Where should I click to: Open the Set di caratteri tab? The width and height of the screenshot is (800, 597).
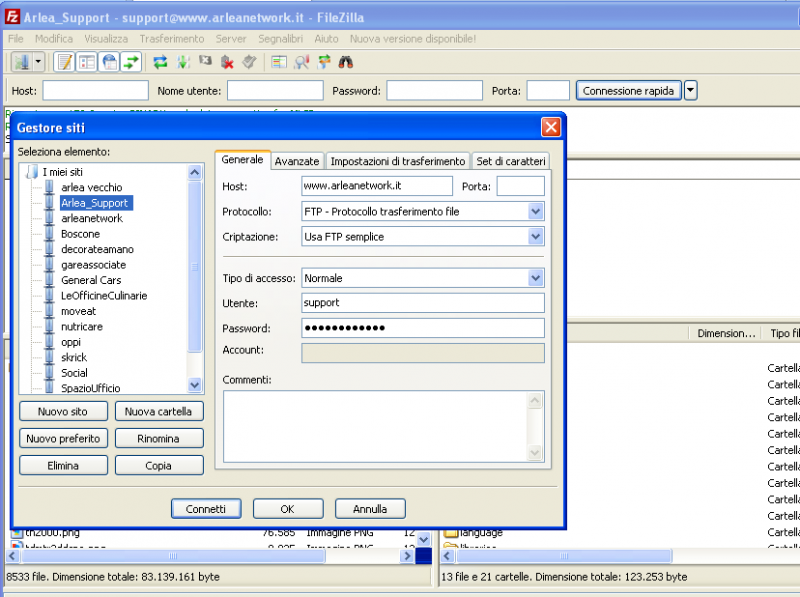[x=511, y=161]
